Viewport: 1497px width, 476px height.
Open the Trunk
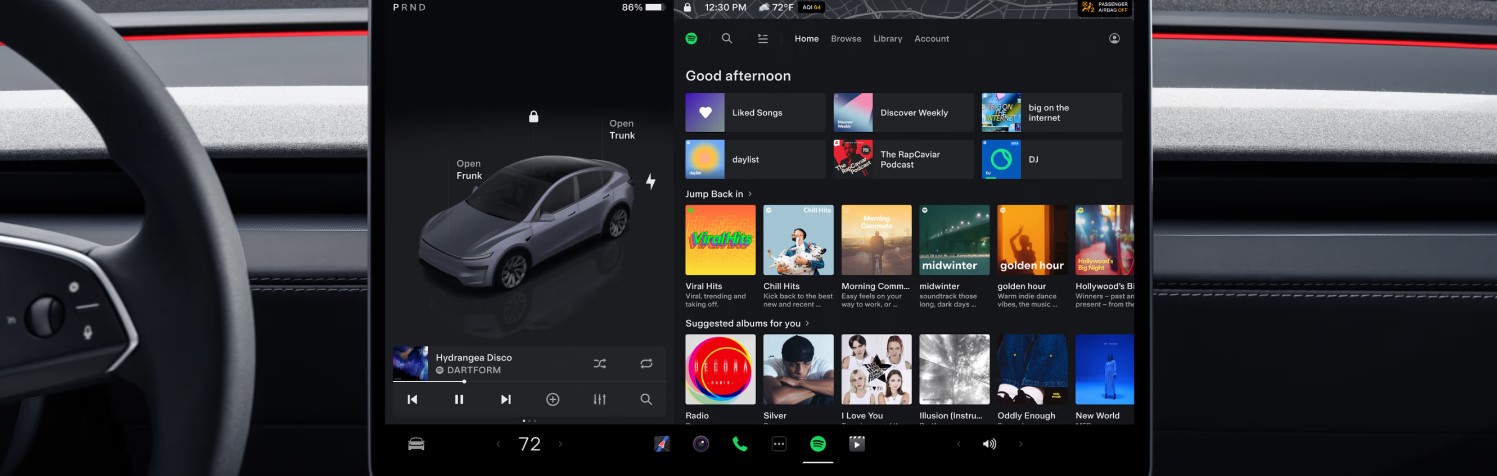622,130
